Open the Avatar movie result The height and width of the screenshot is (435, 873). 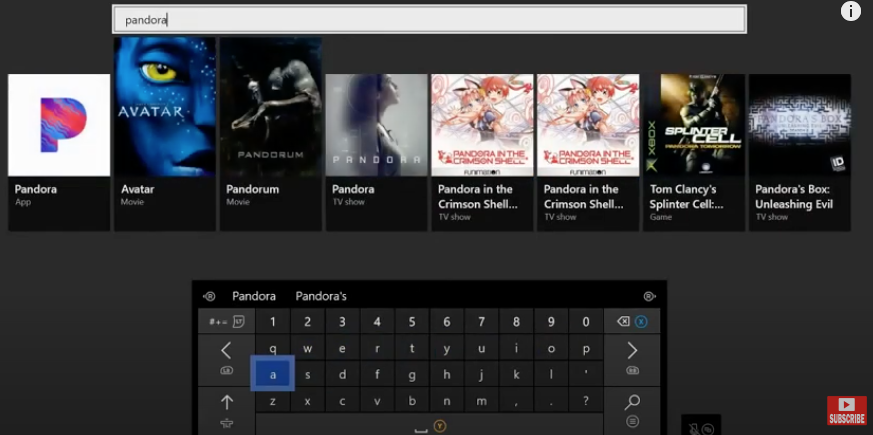(165, 125)
